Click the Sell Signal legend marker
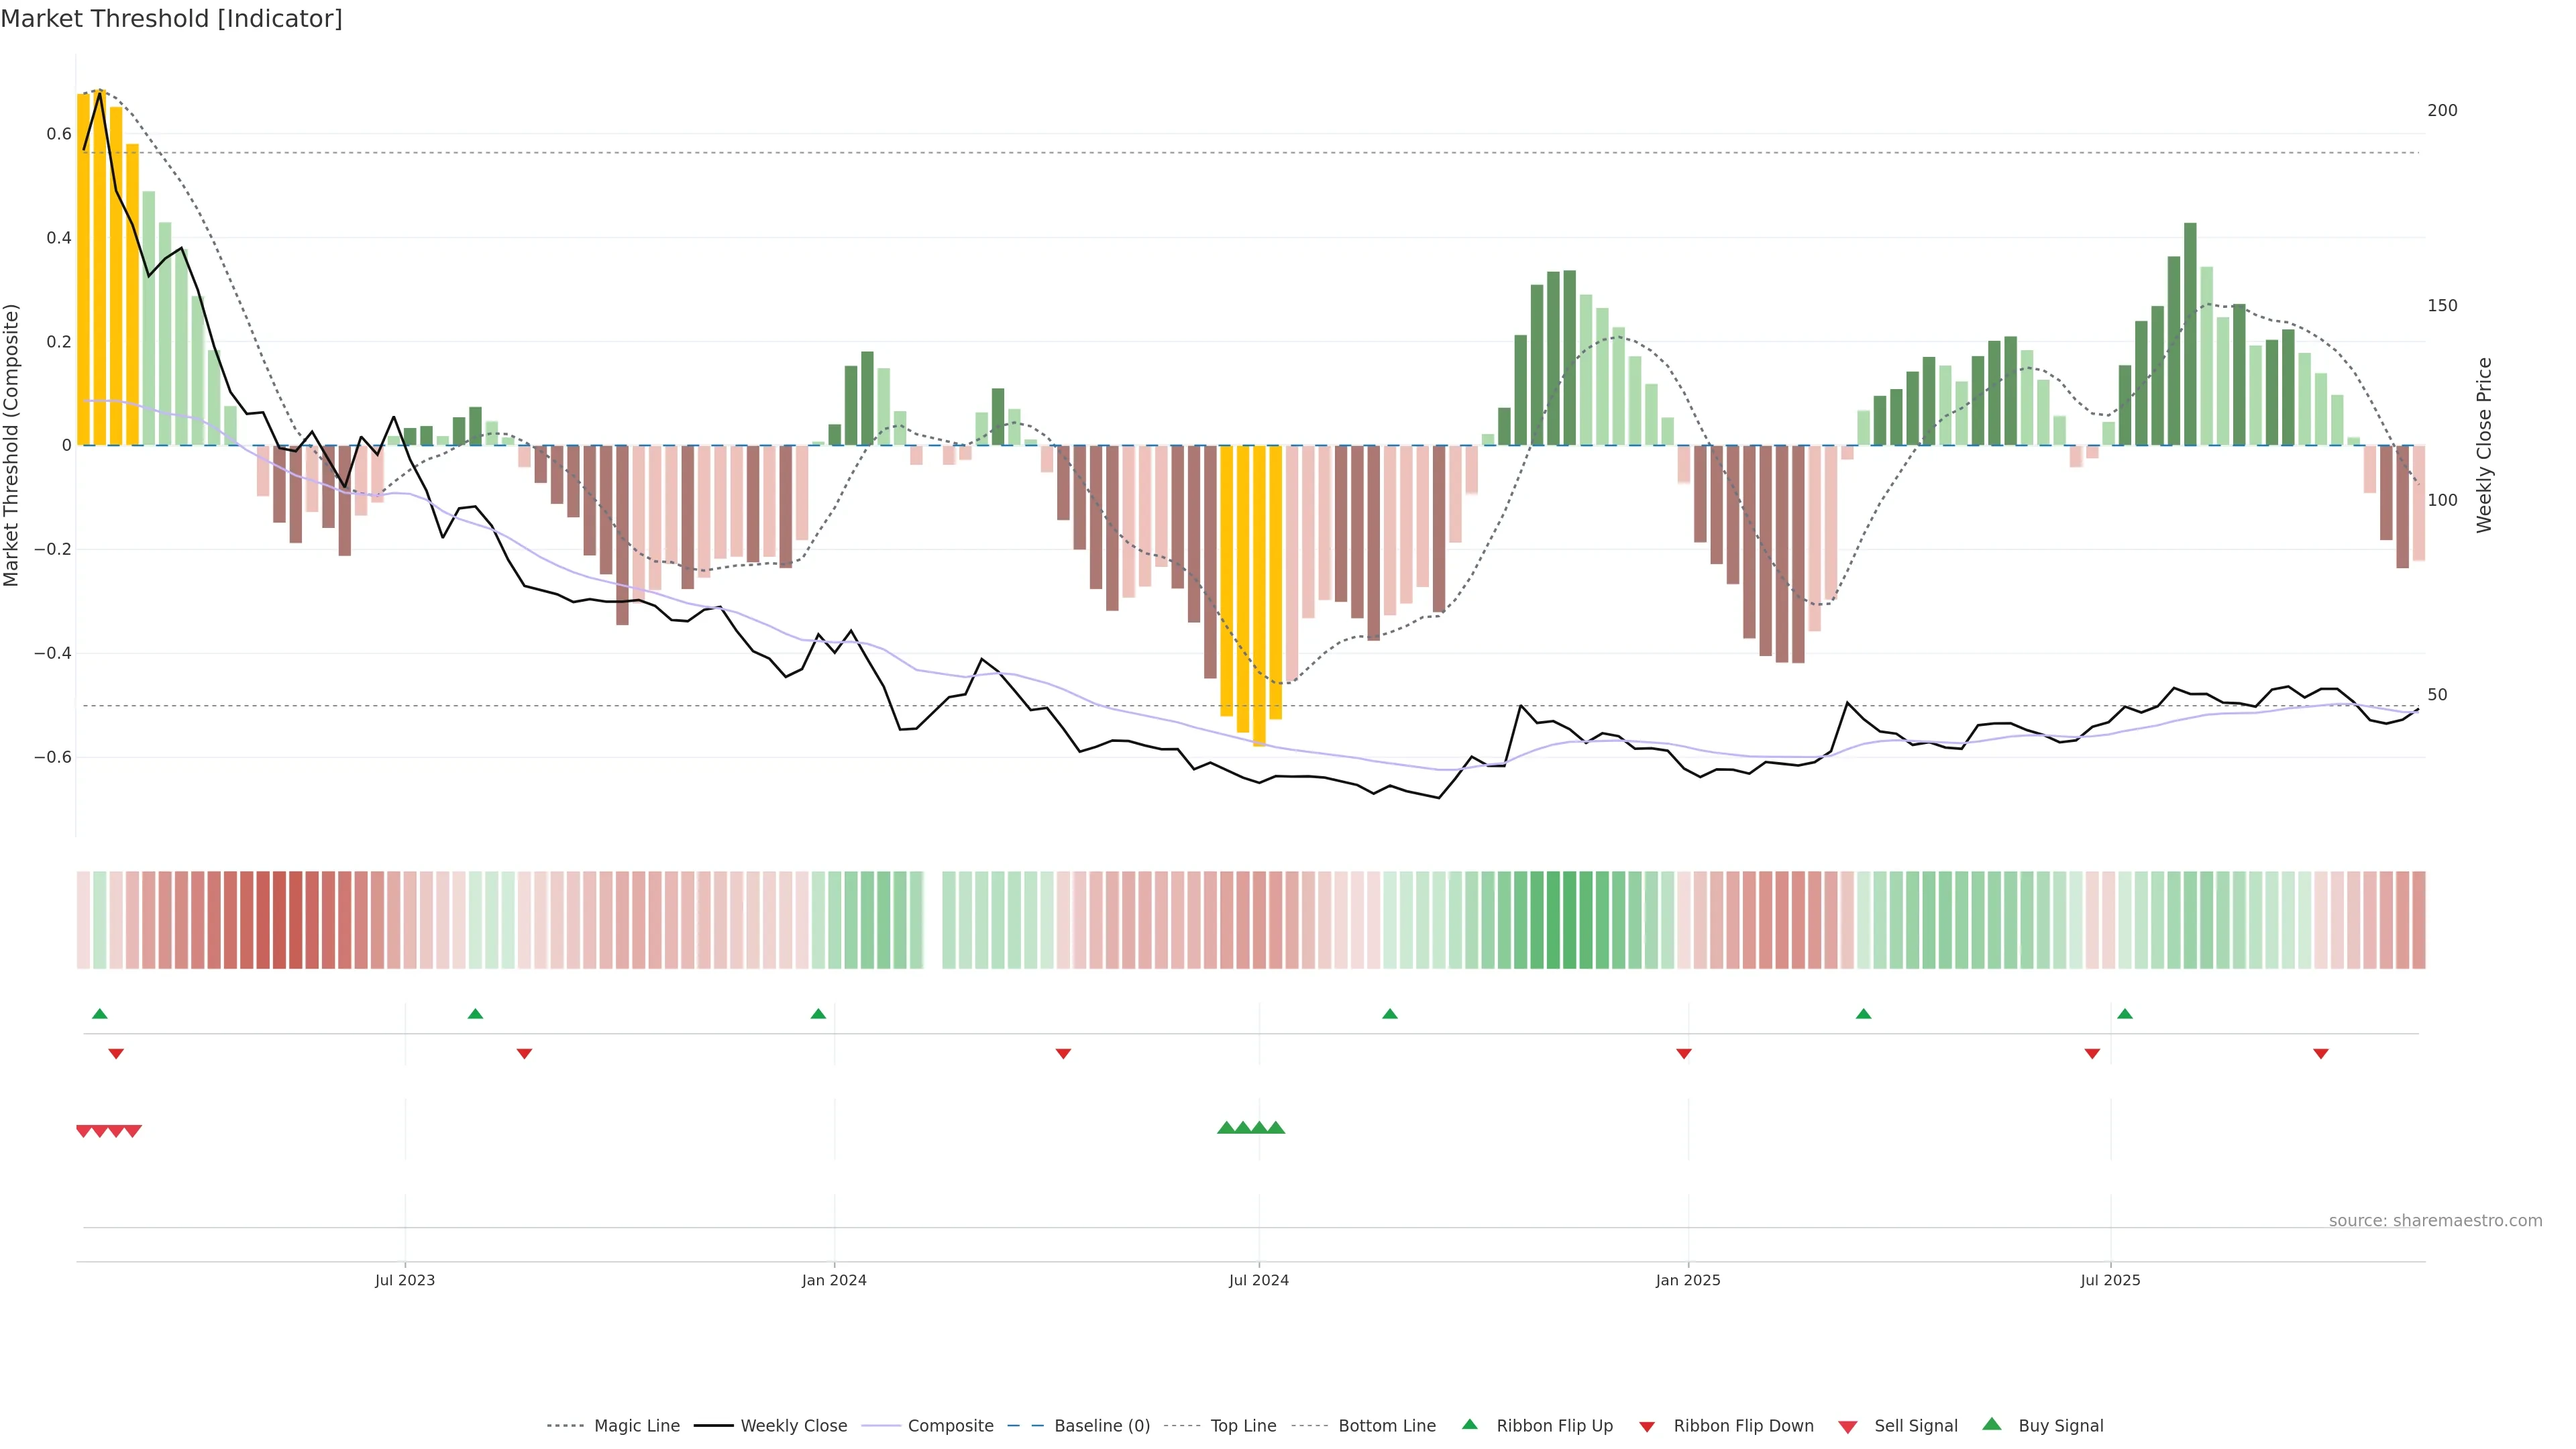This screenshot has width=2576, height=1449. click(x=1848, y=1426)
